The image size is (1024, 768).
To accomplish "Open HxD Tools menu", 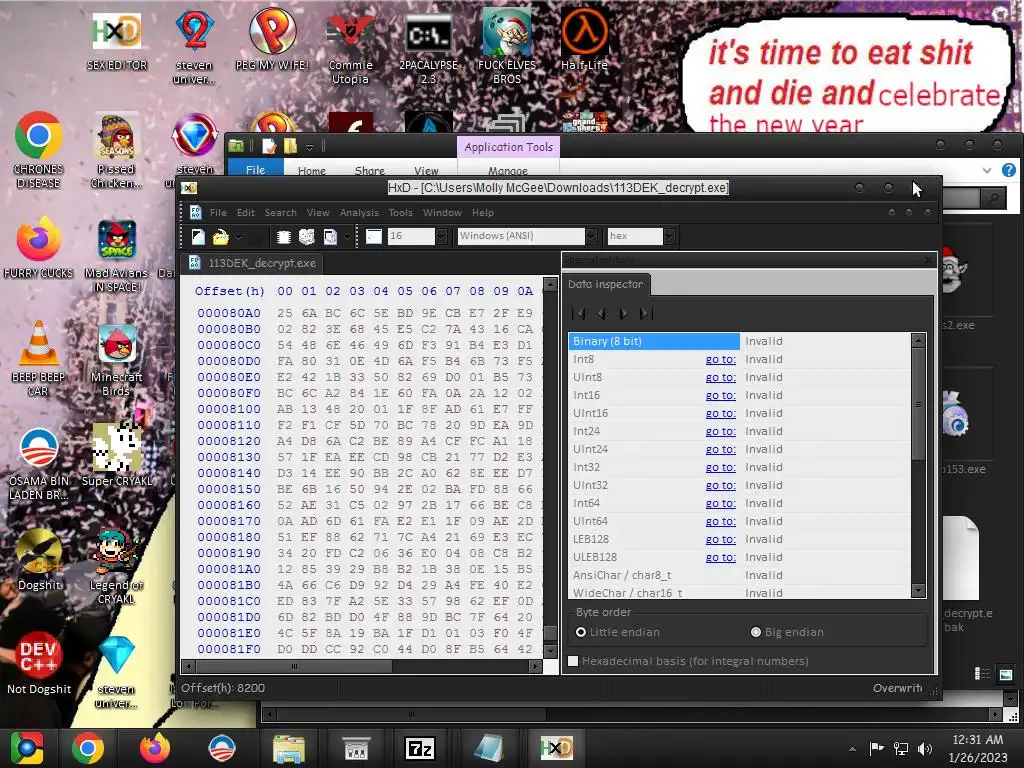I will (x=400, y=213).
